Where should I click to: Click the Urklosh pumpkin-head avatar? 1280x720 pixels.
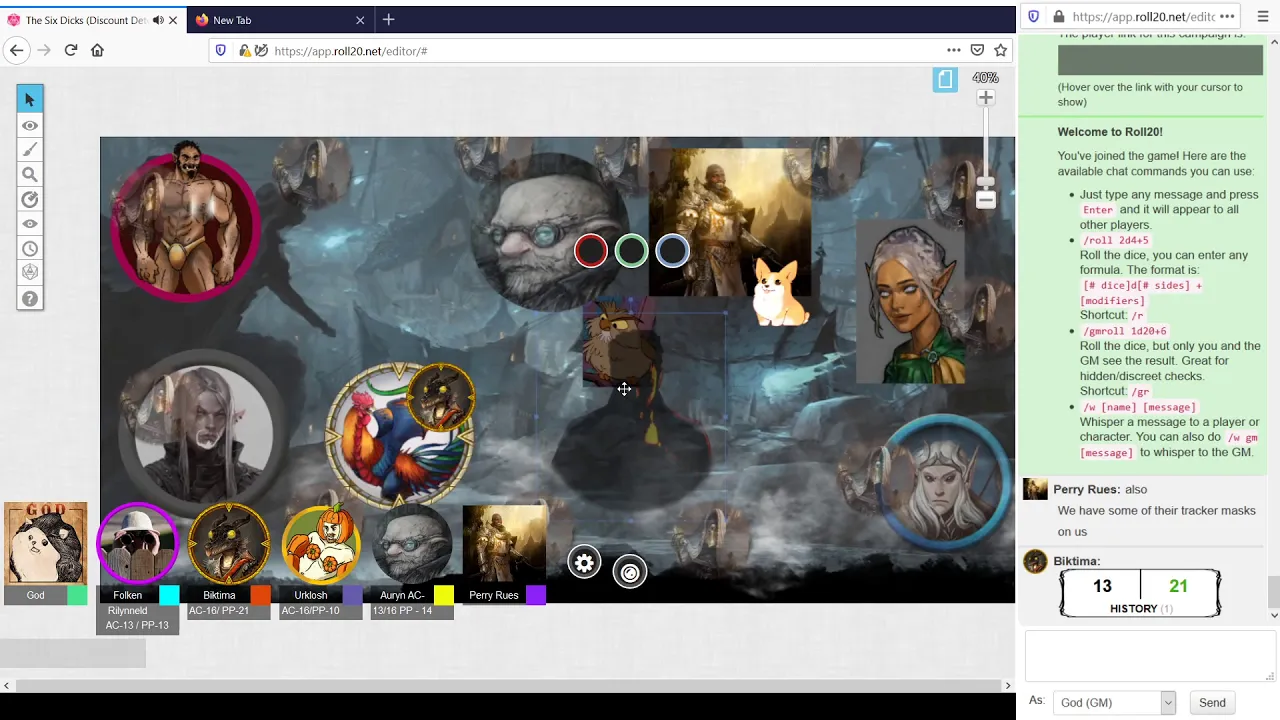pyautogui.click(x=321, y=543)
